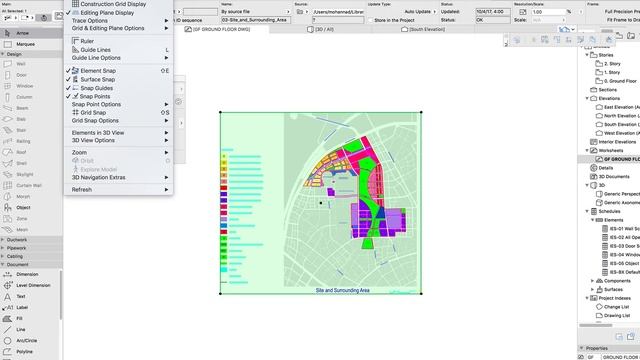The image size is (640, 360).
Task: Select the Wall tool
Action: click(x=31, y=64)
